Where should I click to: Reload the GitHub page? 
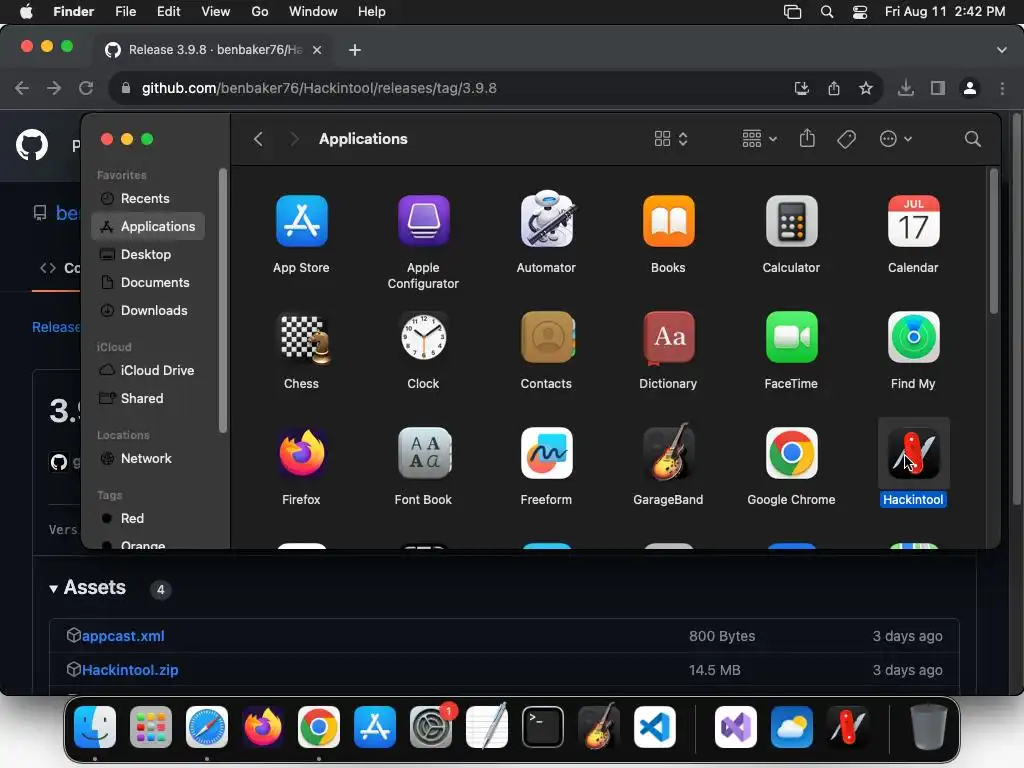[x=86, y=88]
